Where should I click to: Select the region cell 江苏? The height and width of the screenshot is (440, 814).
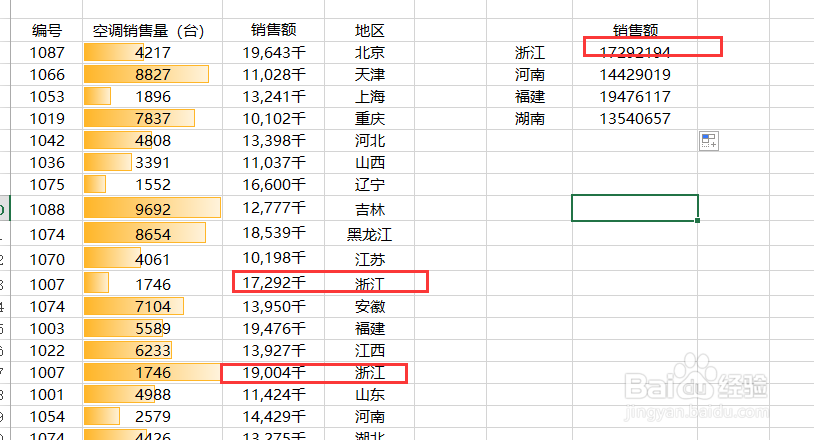(x=370, y=259)
